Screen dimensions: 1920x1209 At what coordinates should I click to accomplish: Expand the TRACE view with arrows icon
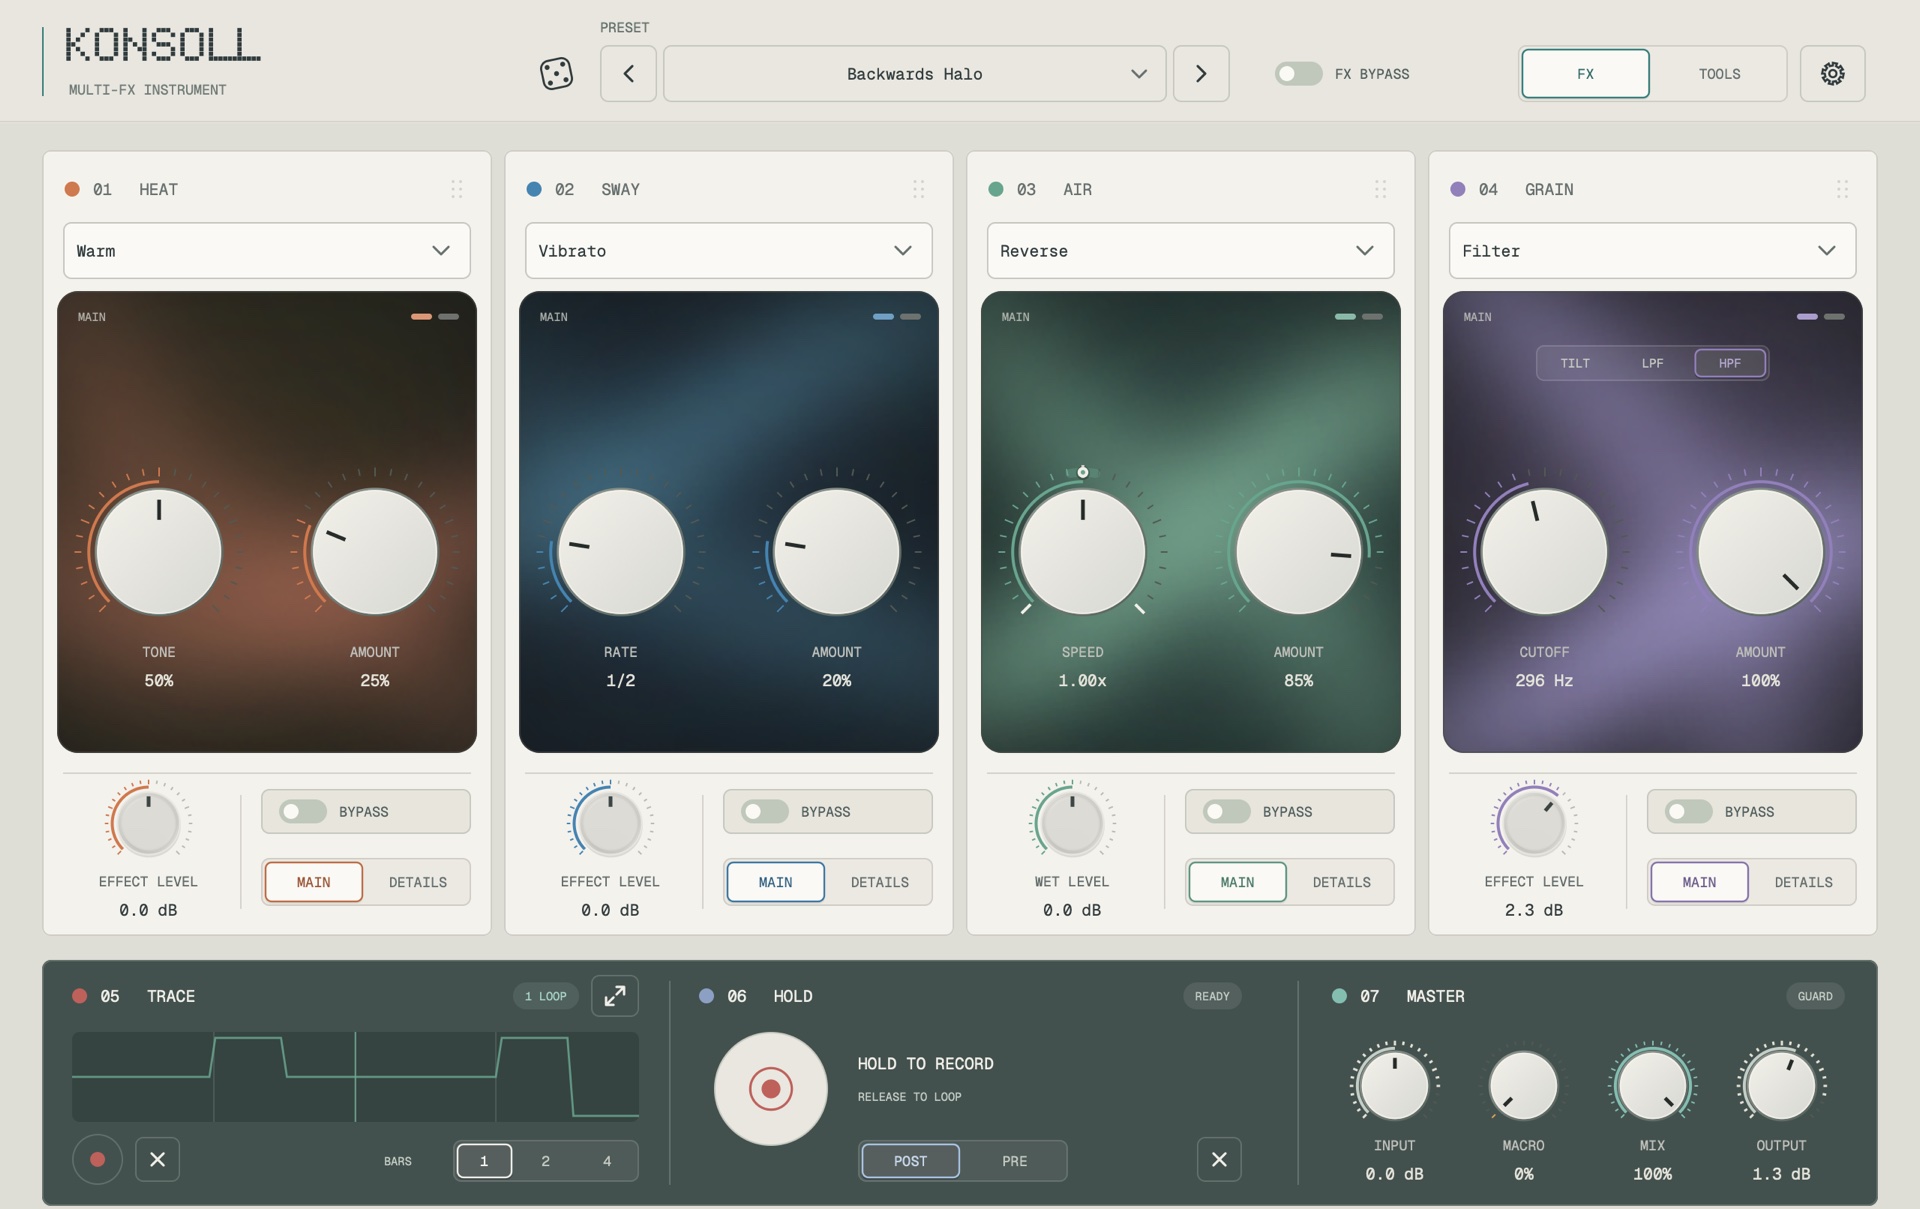coord(615,996)
